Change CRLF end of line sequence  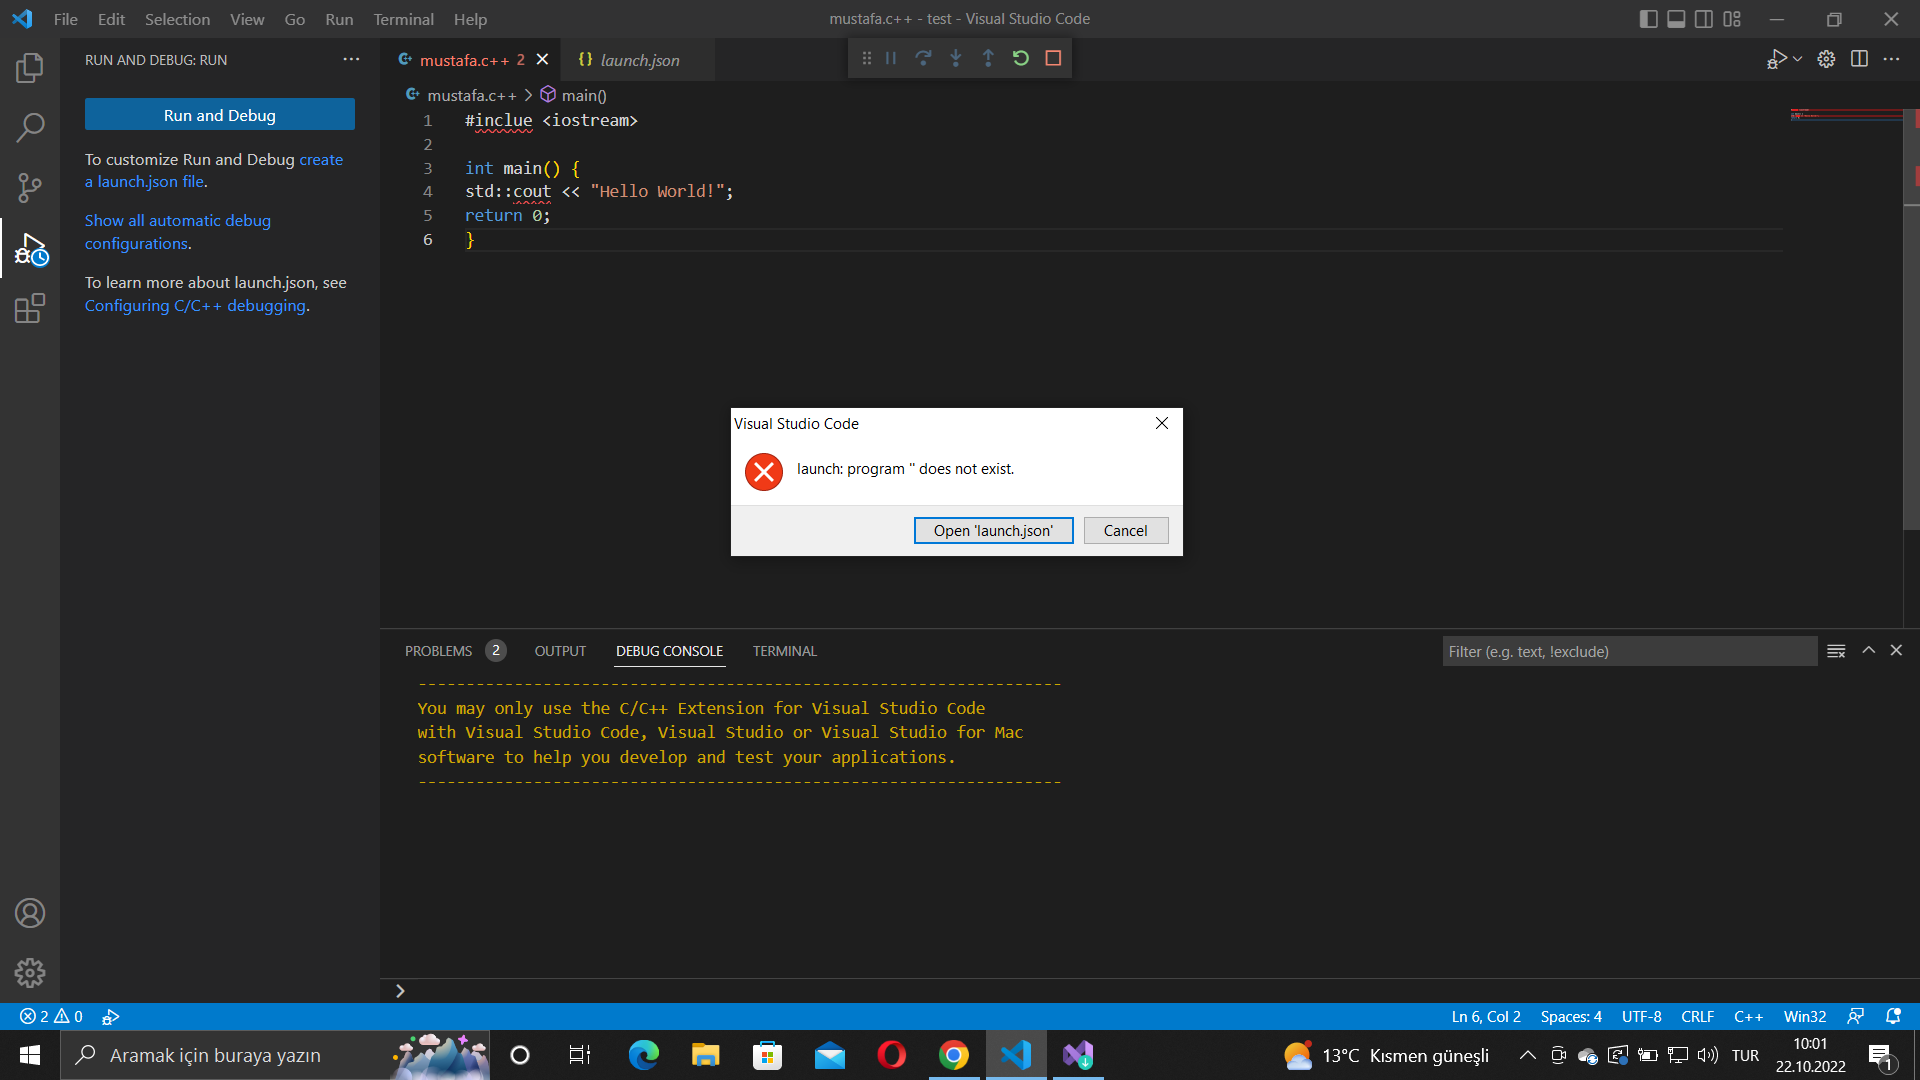pyautogui.click(x=1697, y=1016)
